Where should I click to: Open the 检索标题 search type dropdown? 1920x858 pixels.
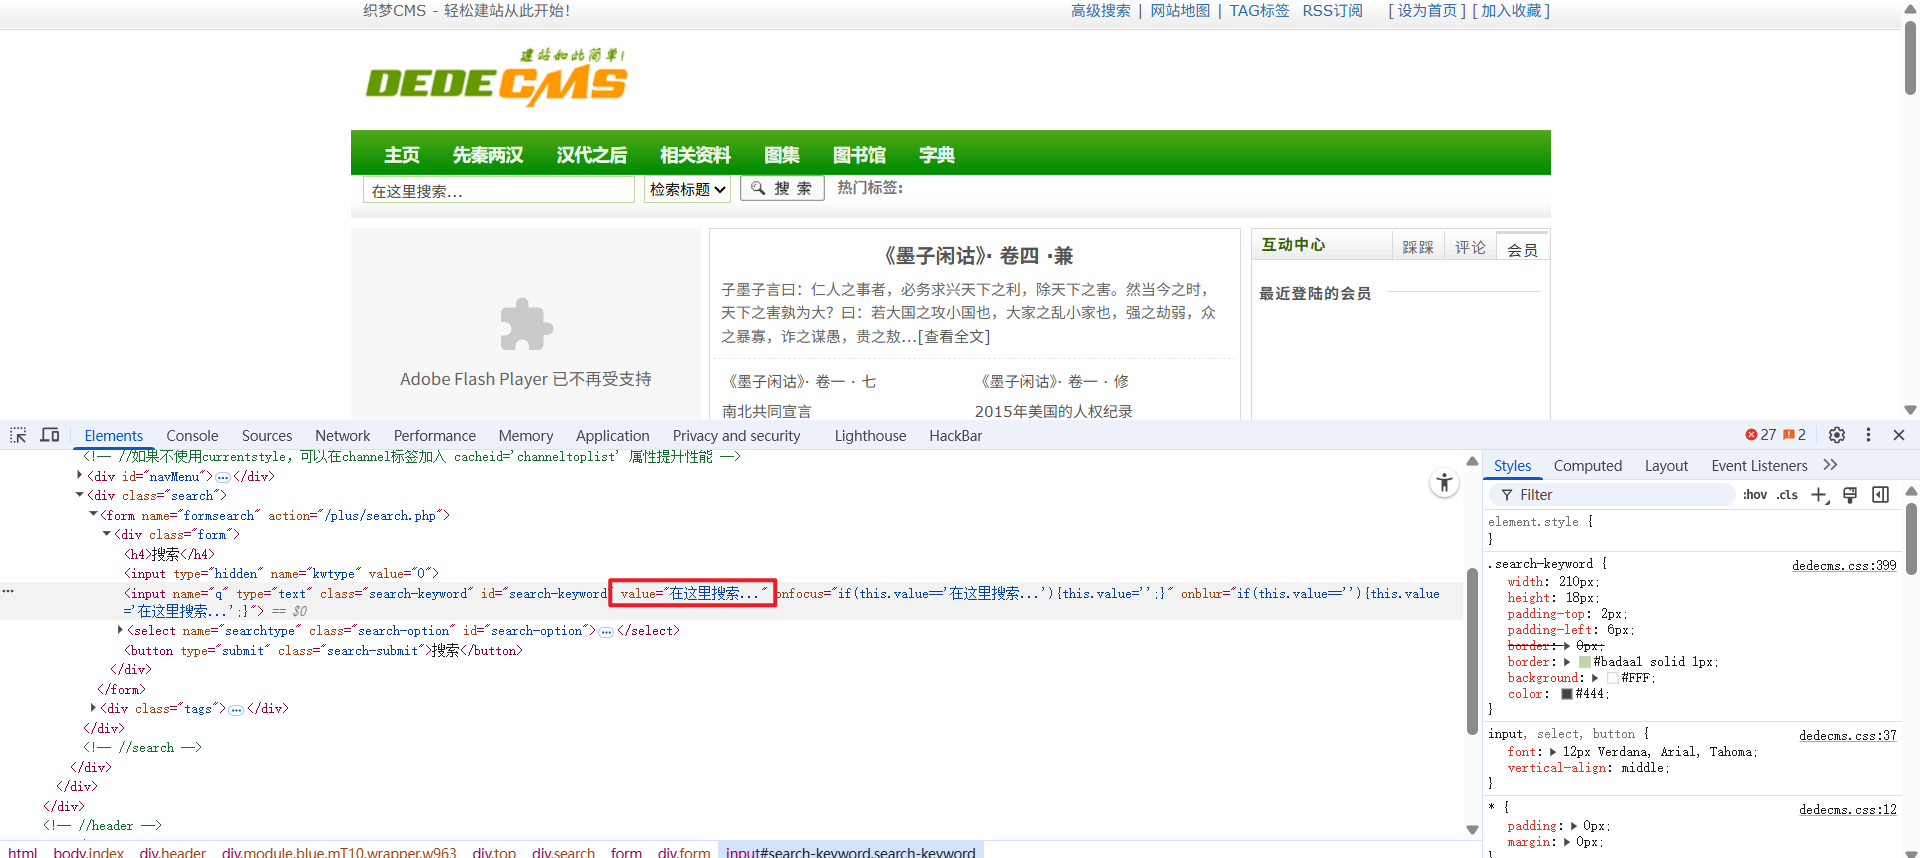(x=687, y=189)
